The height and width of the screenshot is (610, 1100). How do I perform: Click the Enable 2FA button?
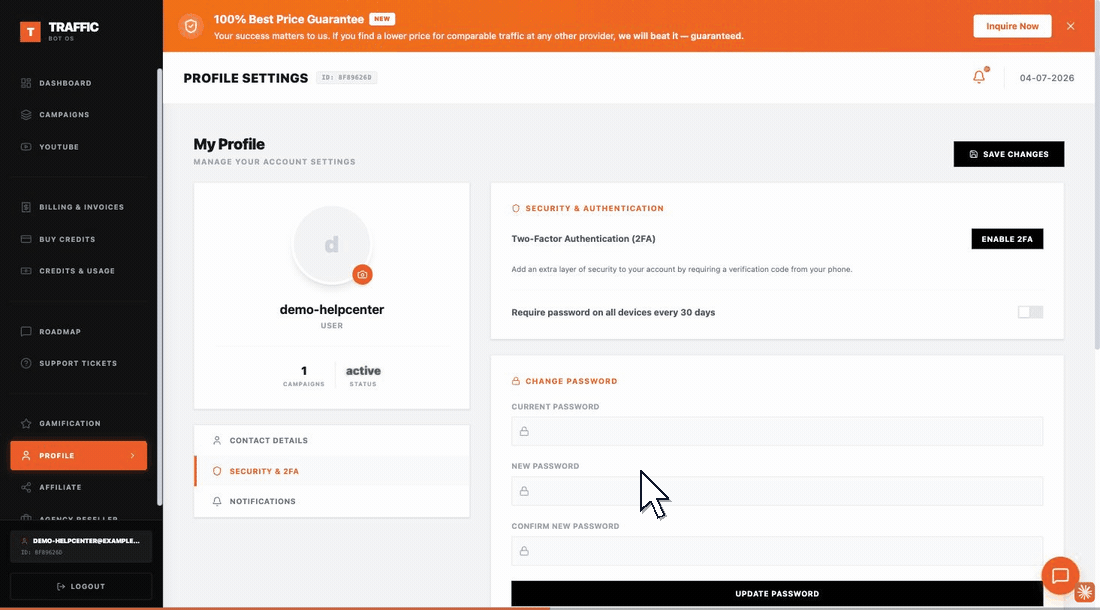1007,239
